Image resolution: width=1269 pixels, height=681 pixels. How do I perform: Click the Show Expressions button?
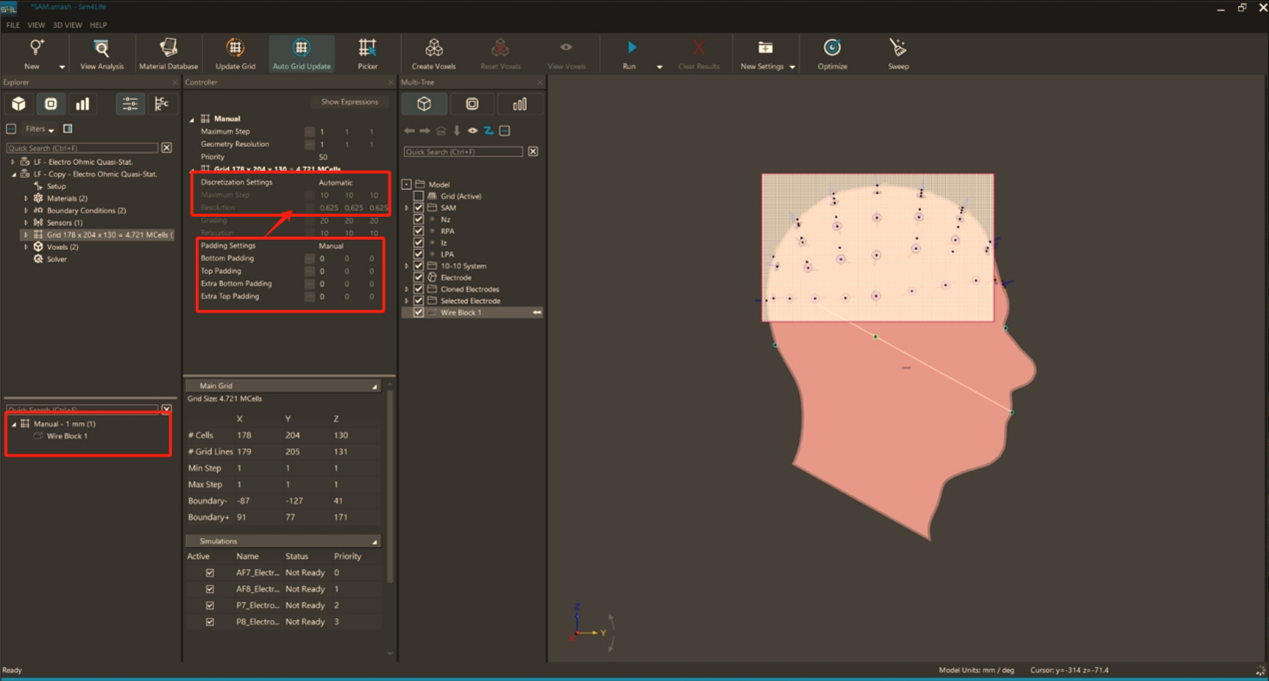coord(349,102)
